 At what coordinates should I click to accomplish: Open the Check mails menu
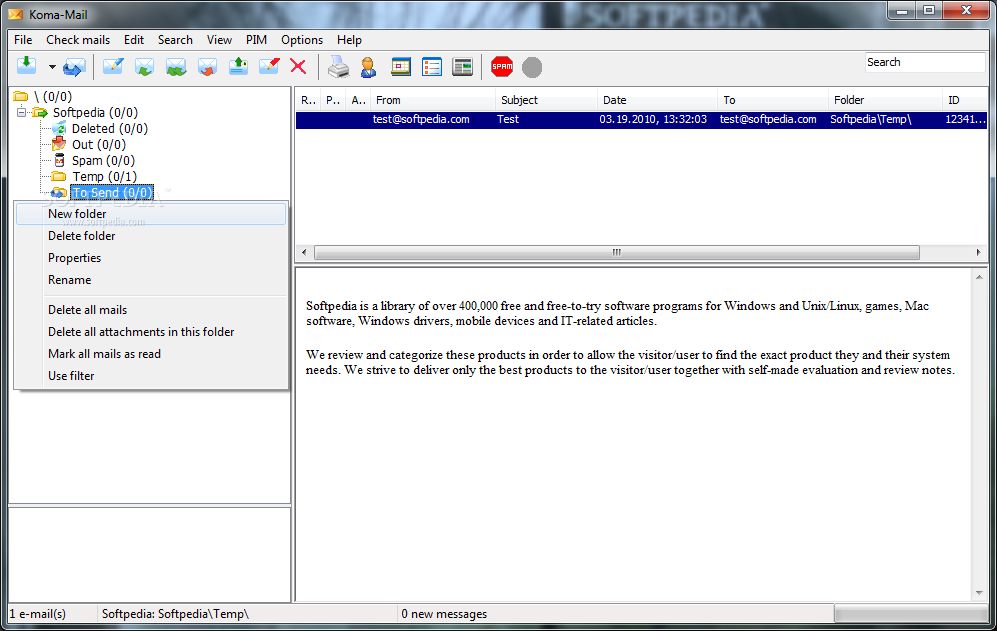pos(78,39)
